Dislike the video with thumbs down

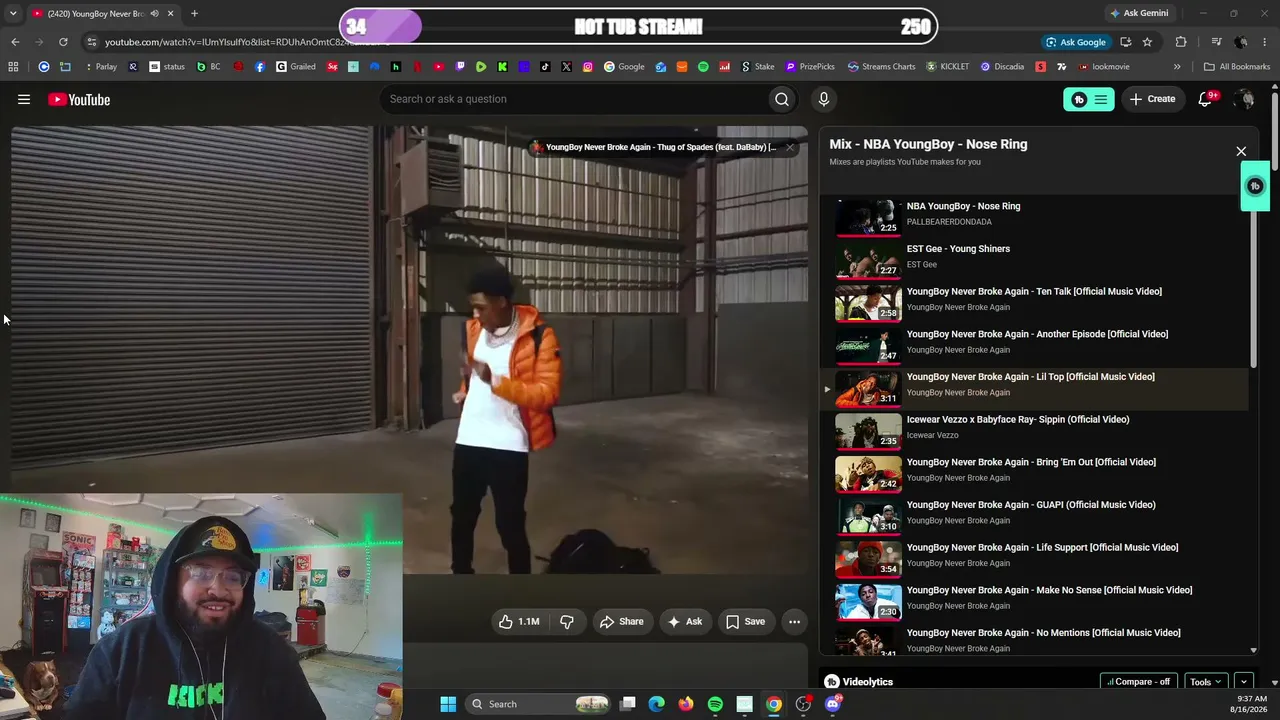pyautogui.click(x=566, y=622)
